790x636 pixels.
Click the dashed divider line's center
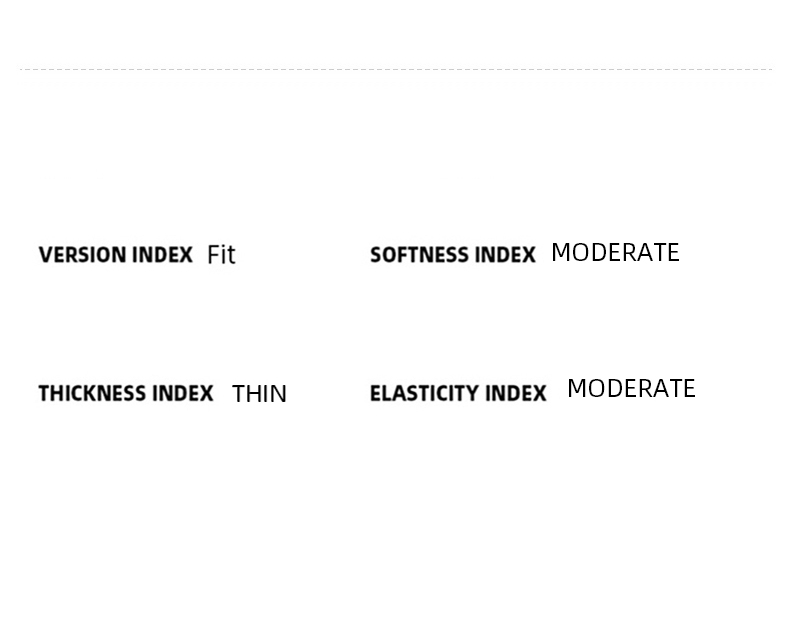pos(395,69)
